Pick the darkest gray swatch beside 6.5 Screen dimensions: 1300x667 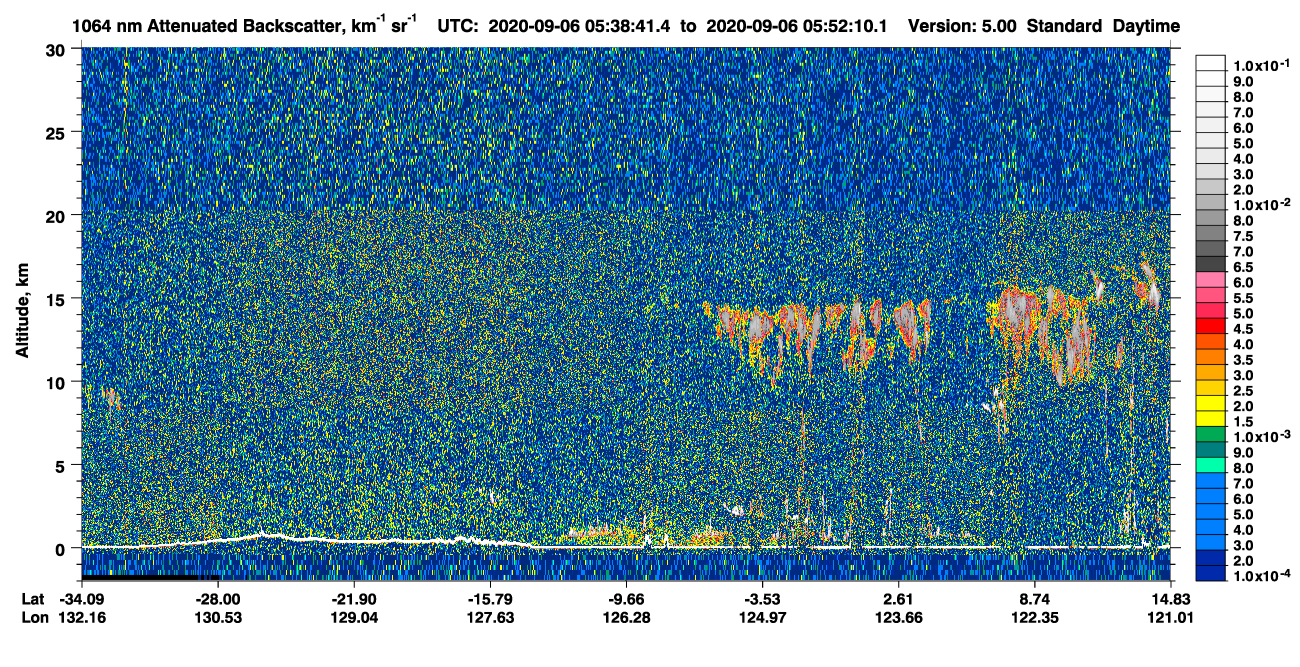coord(1210,263)
